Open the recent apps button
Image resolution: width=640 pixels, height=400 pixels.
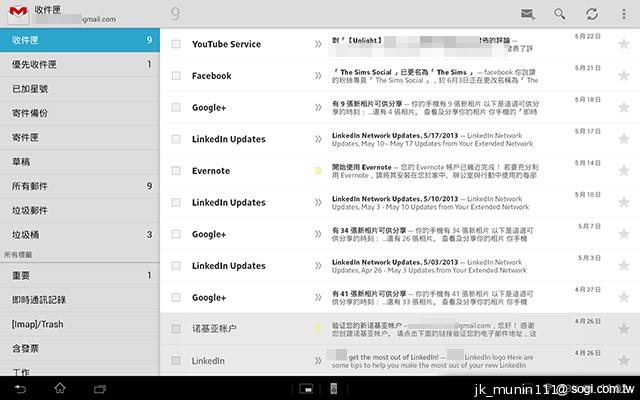100,389
